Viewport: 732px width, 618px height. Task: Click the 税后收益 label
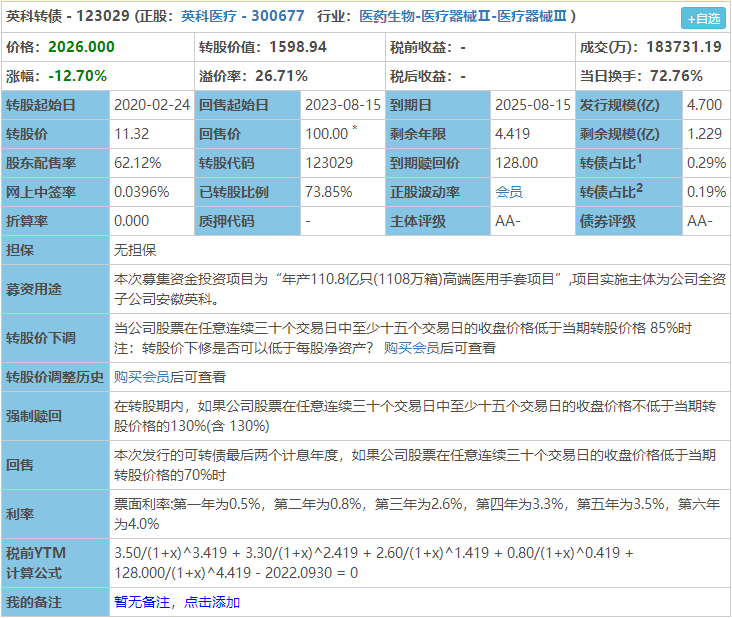pos(421,76)
